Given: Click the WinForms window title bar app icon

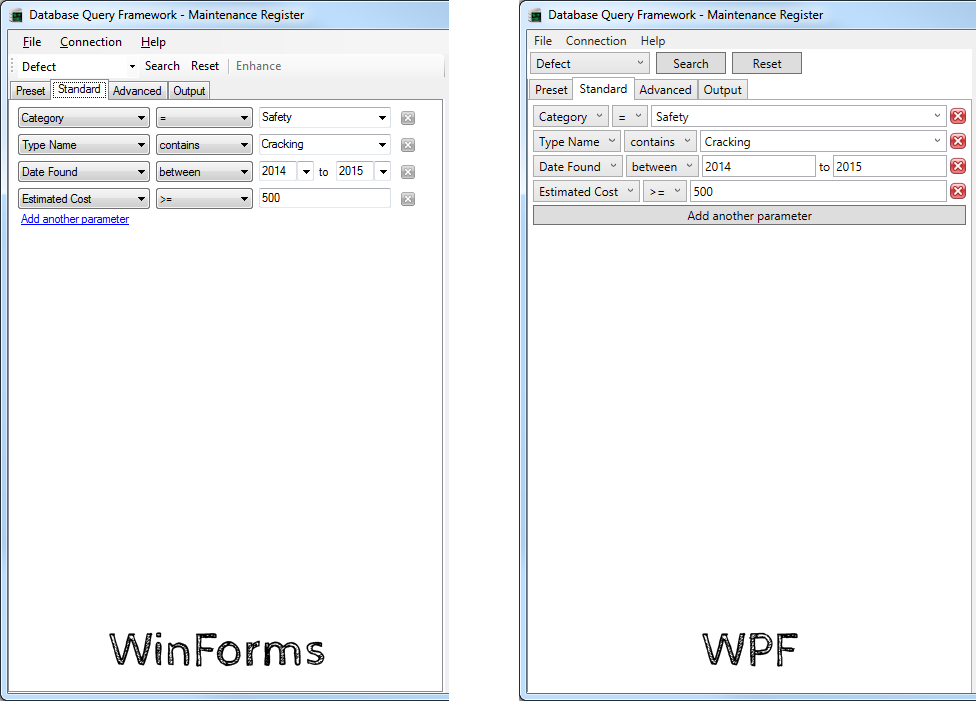Looking at the screenshot, I should click(x=16, y=16).
